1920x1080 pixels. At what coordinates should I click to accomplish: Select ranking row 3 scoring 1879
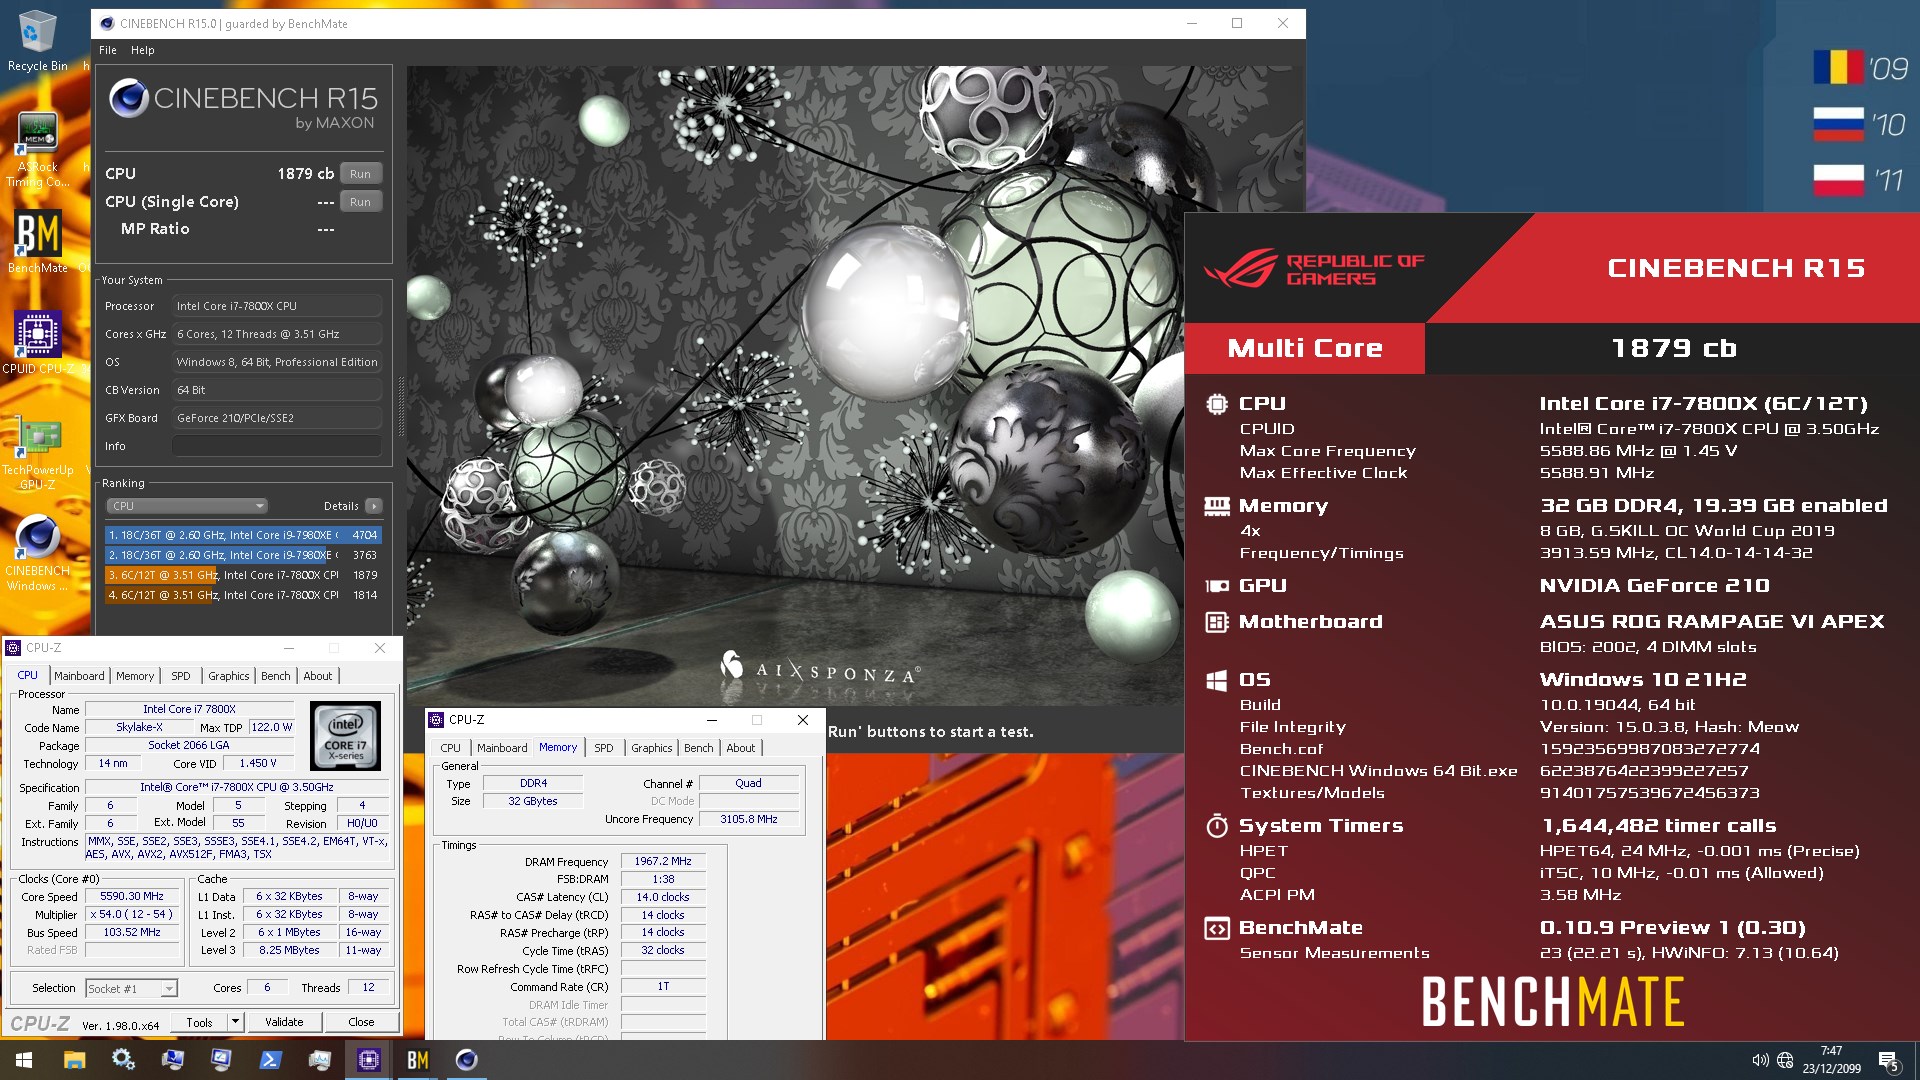click(243, 575)
